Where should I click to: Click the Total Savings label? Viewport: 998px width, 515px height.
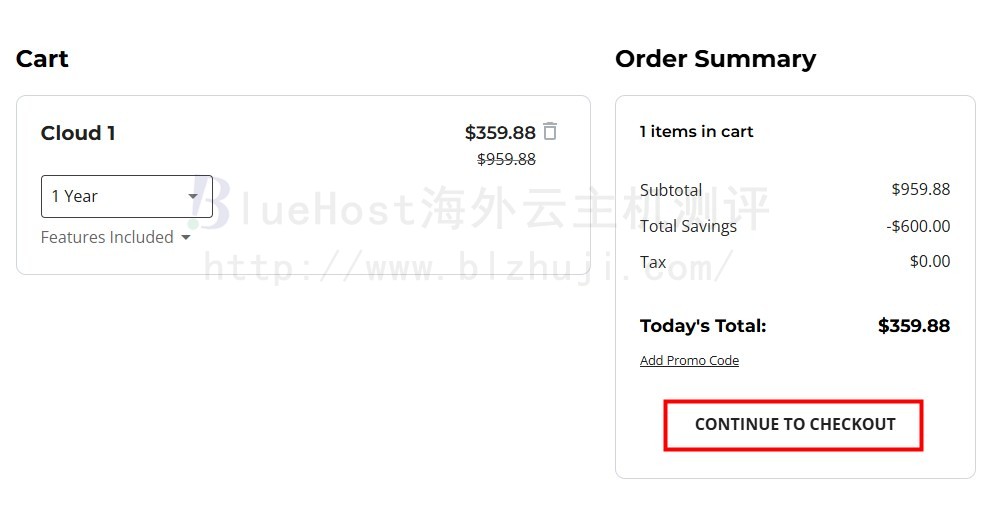[688, 226]
